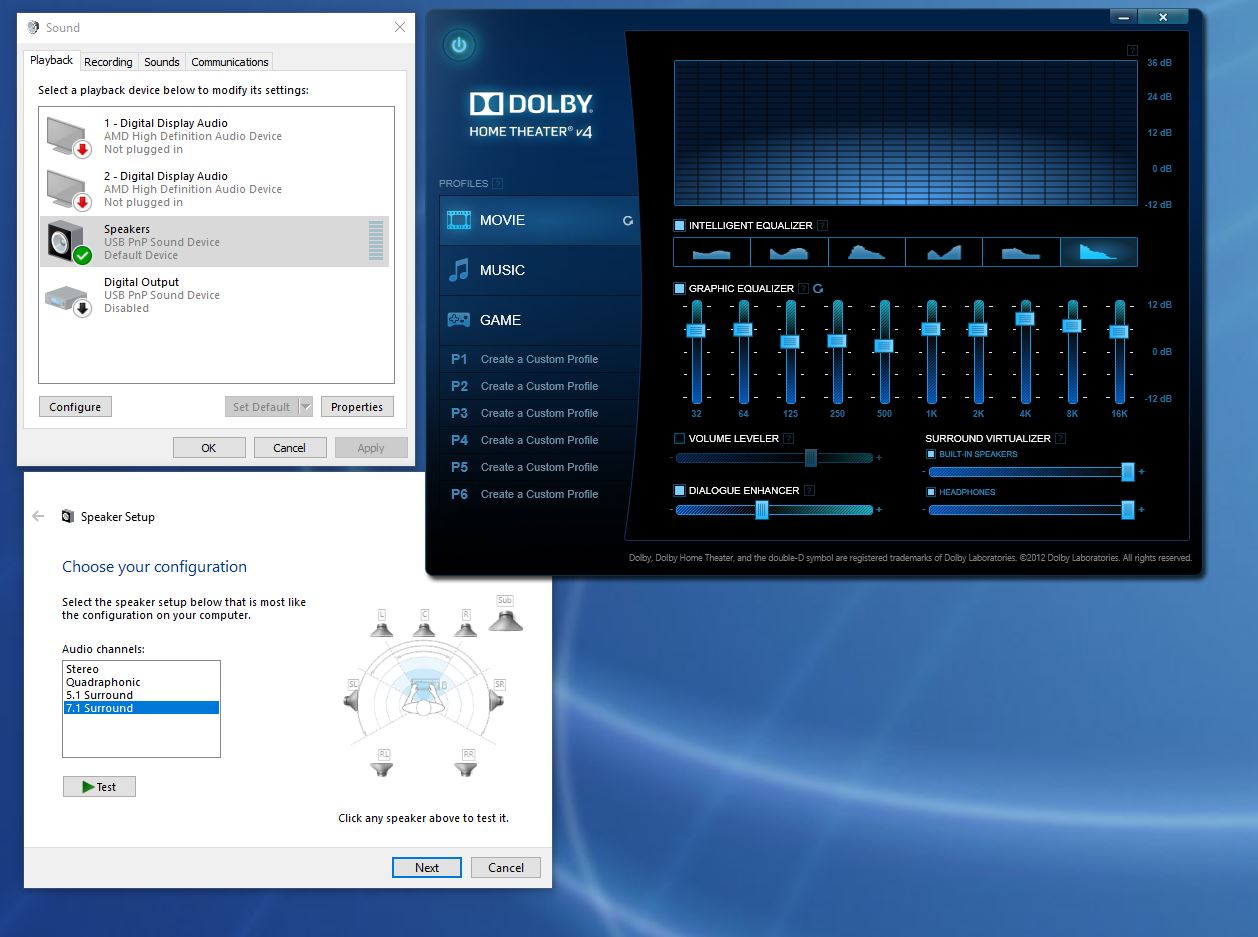The width and height of the screenshot is (1258, 937).
Task: Select 5.1 Surround in Audio channels list
Action: tap(141, 695)
